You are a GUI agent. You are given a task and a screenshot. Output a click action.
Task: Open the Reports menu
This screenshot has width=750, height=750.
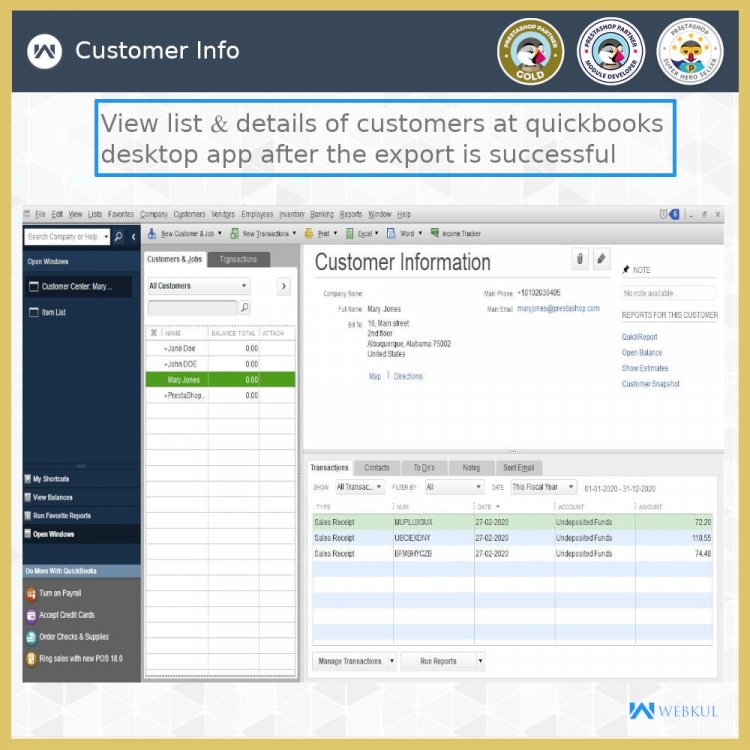tap(351, 214)
